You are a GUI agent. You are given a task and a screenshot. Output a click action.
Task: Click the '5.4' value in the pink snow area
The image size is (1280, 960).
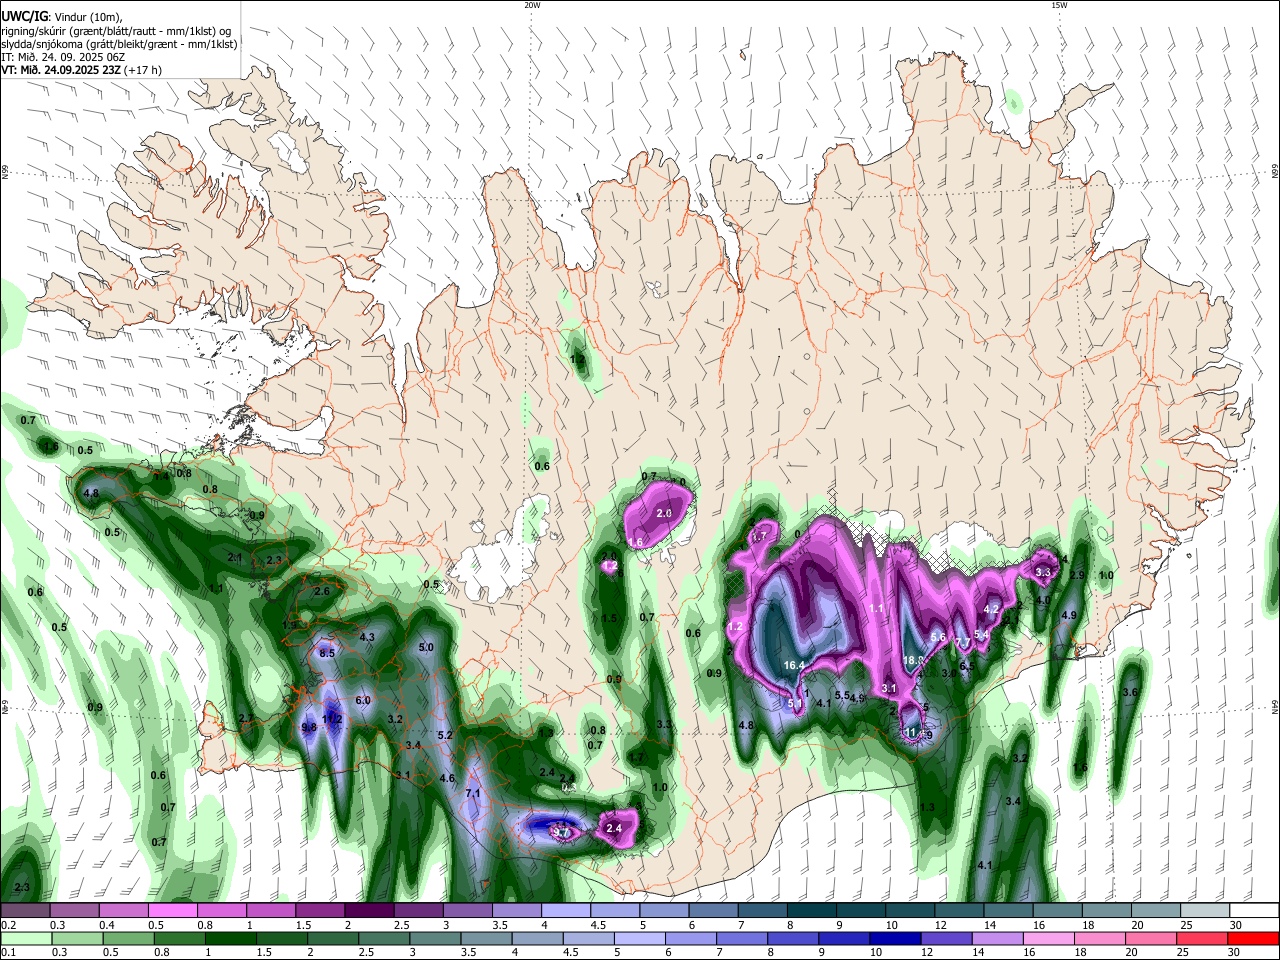[981, 634]
